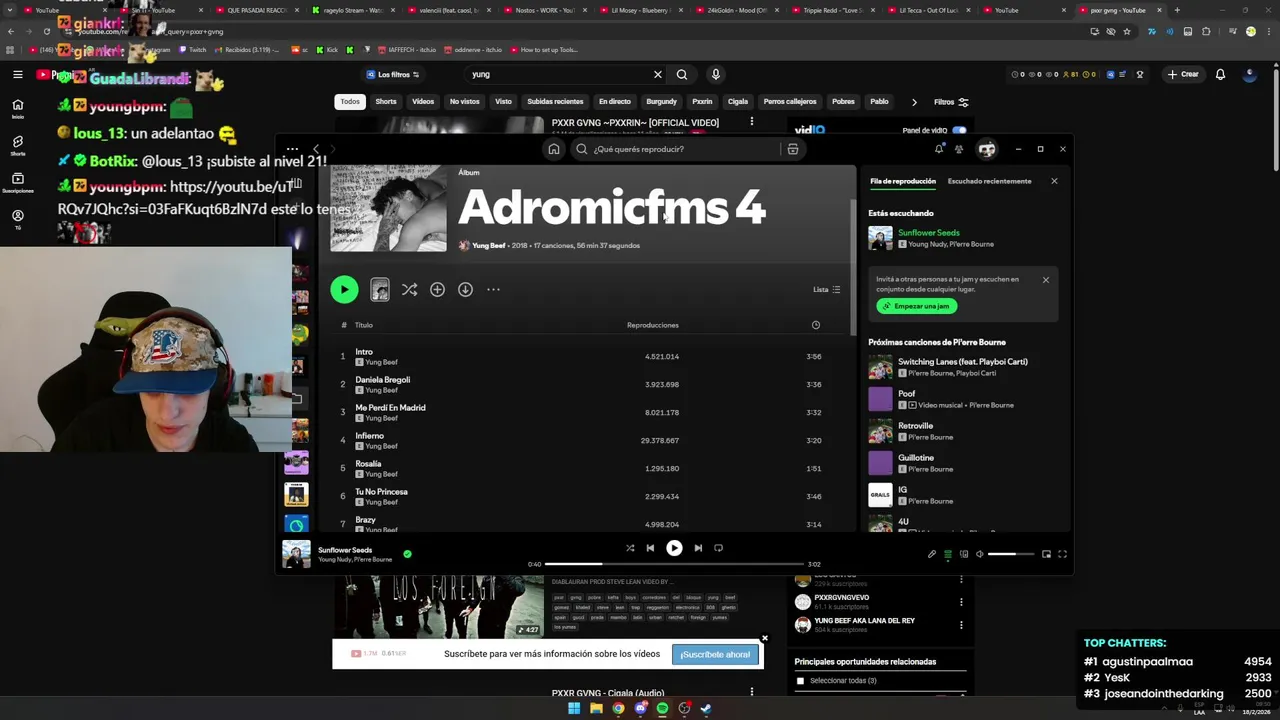This screenshot has width=1280, height=720.
Task: Select Switching Lanes in queue
Action: coord(963,367)
